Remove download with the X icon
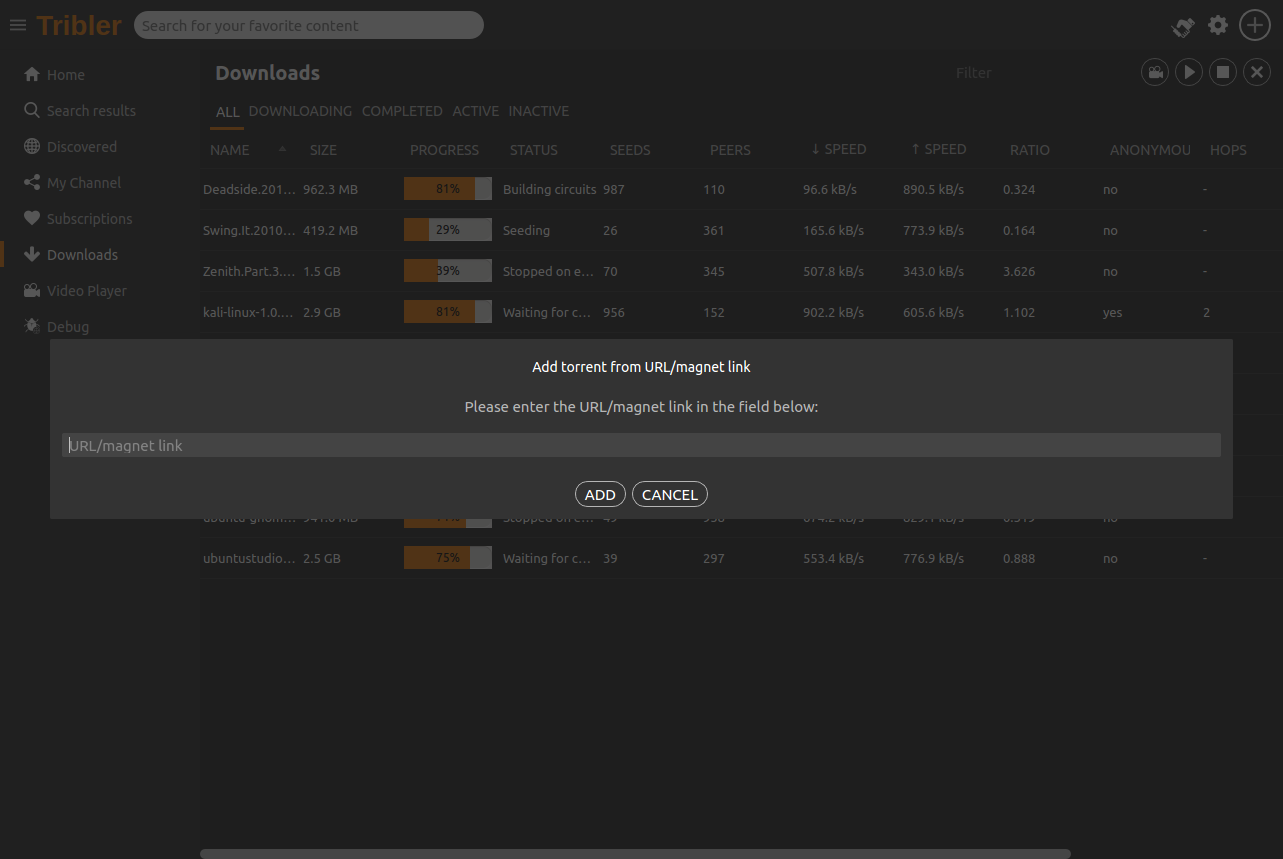The width and height of the screenshot is (1283, 859). 1256,72
